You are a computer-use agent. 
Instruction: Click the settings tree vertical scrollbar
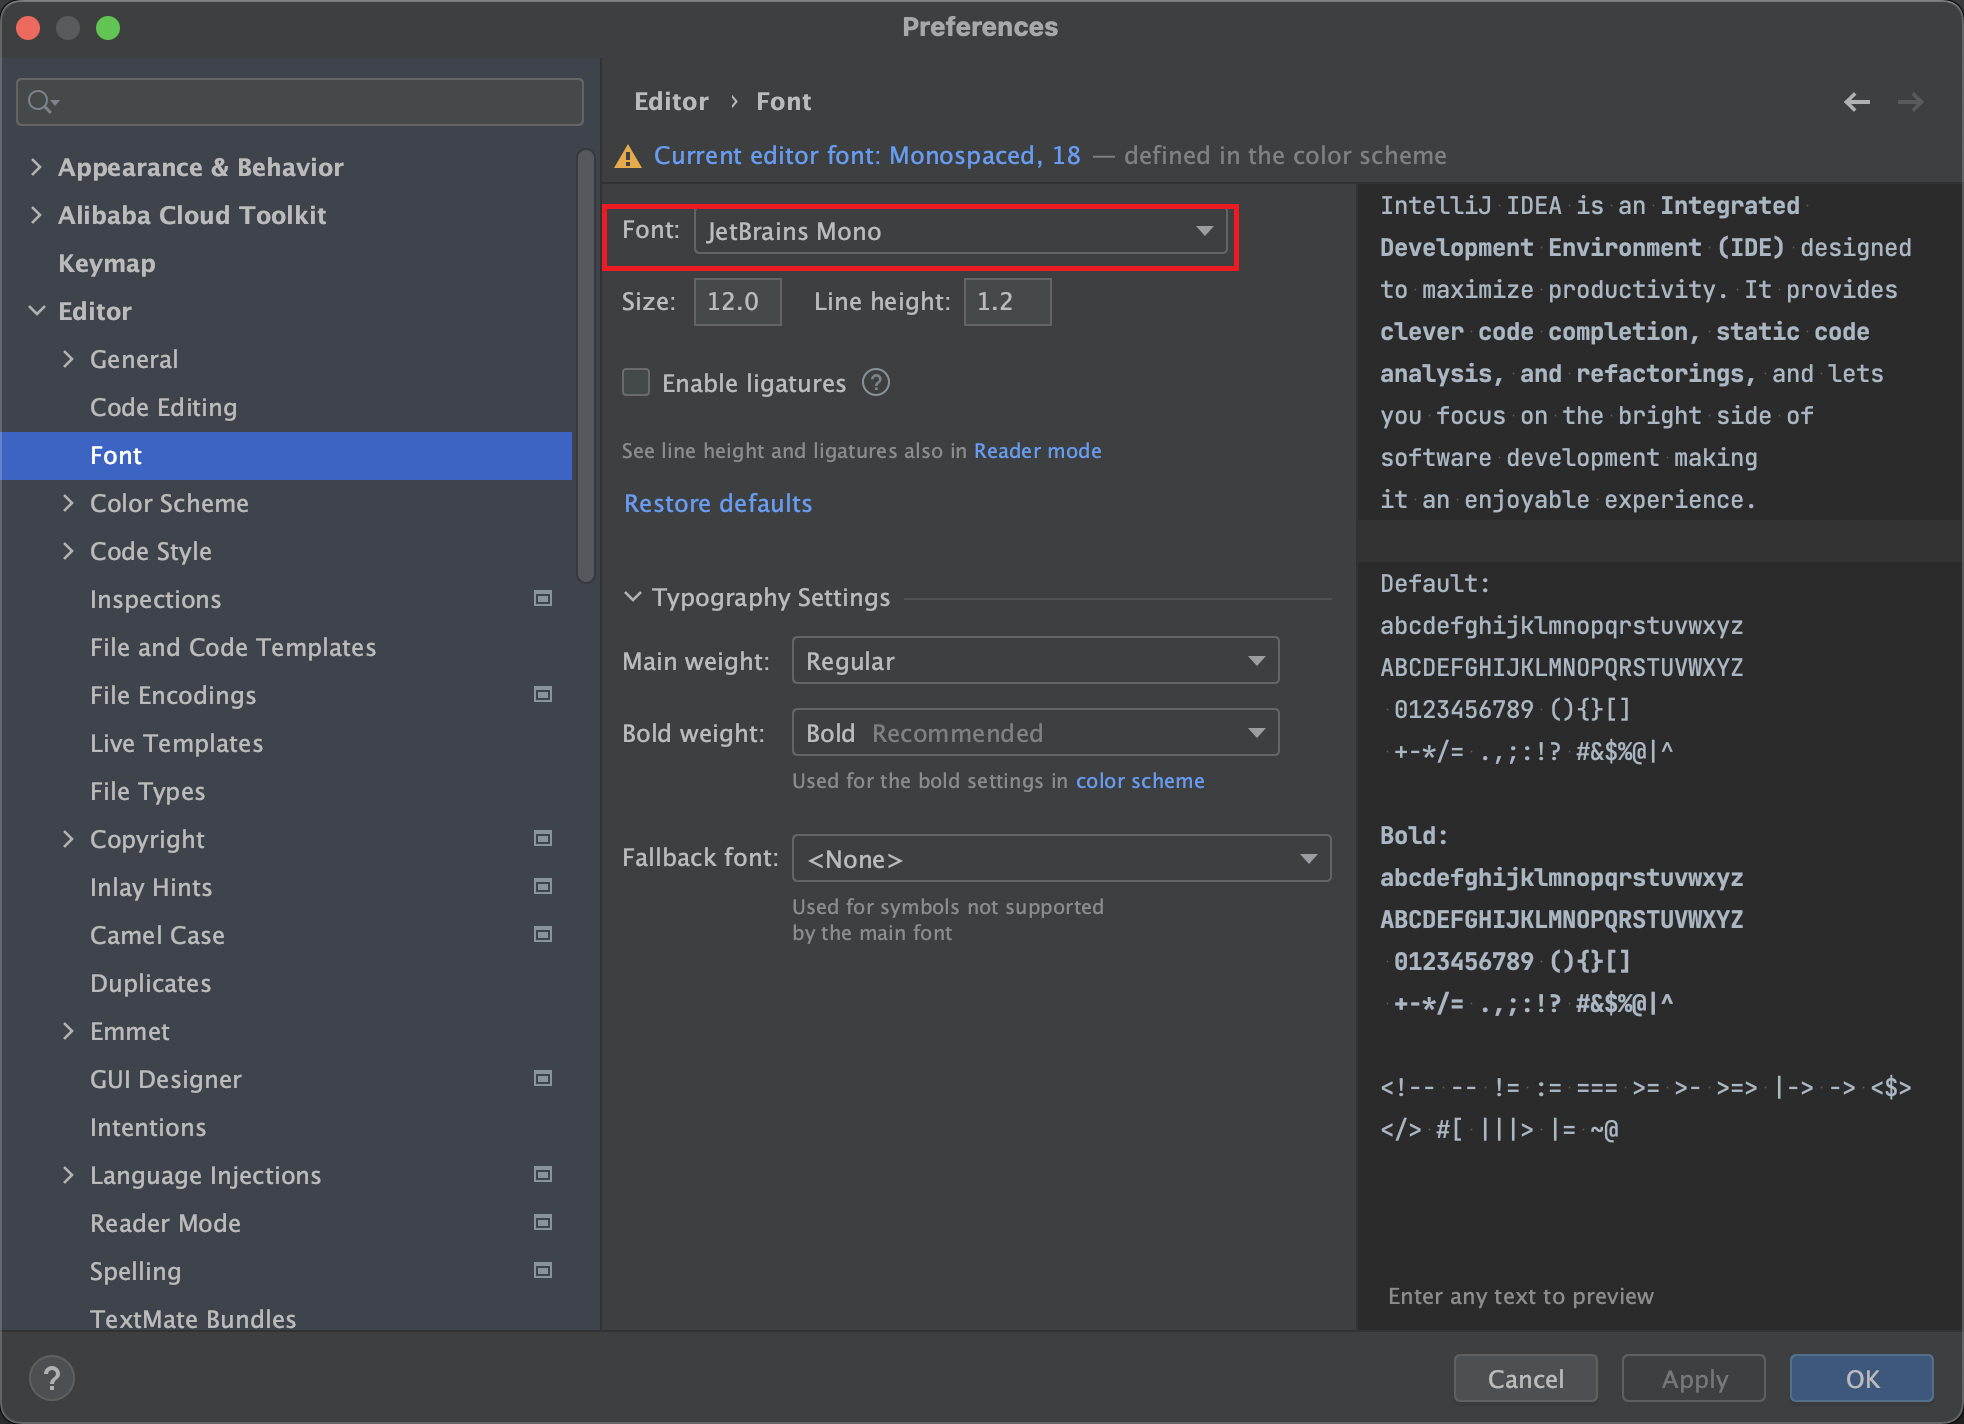pyautogui.click(x=586, y=366)
